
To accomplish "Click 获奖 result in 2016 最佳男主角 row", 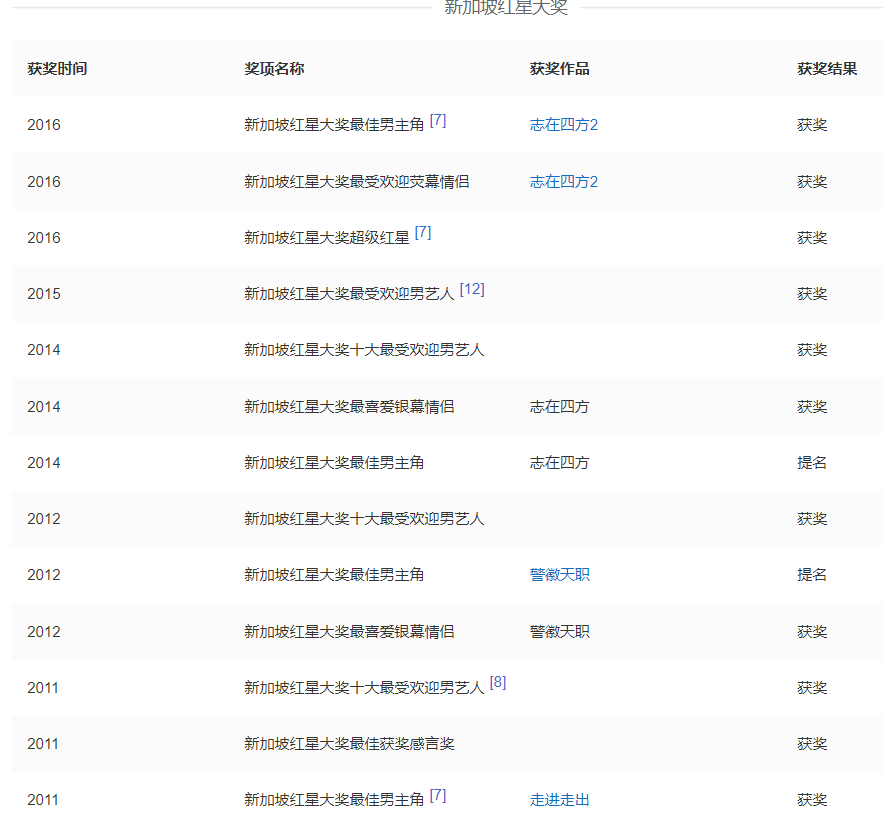I will click(812, 124).
